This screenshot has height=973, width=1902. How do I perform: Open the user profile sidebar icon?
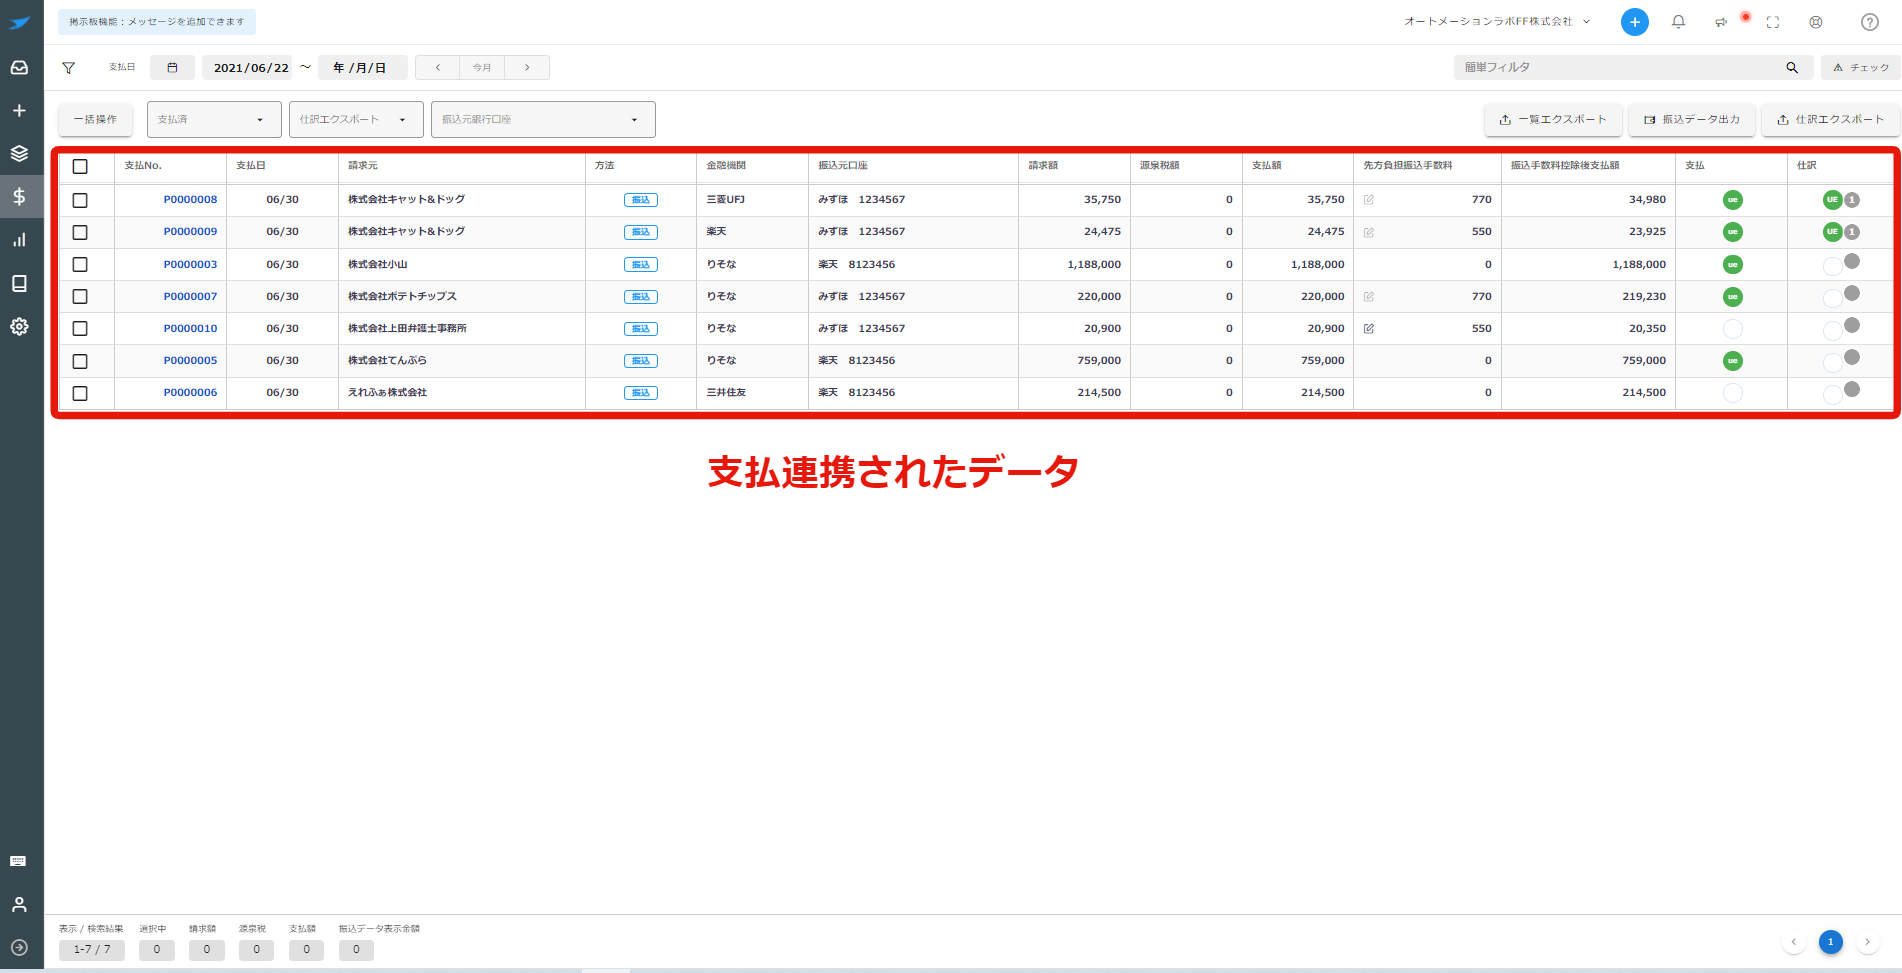point(19,904)
